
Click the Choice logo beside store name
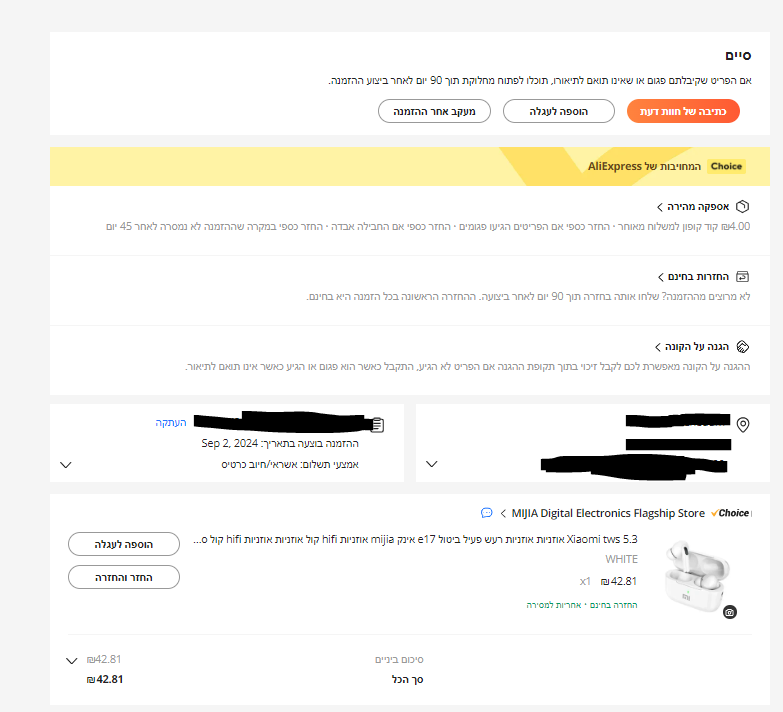click(730, 513)
